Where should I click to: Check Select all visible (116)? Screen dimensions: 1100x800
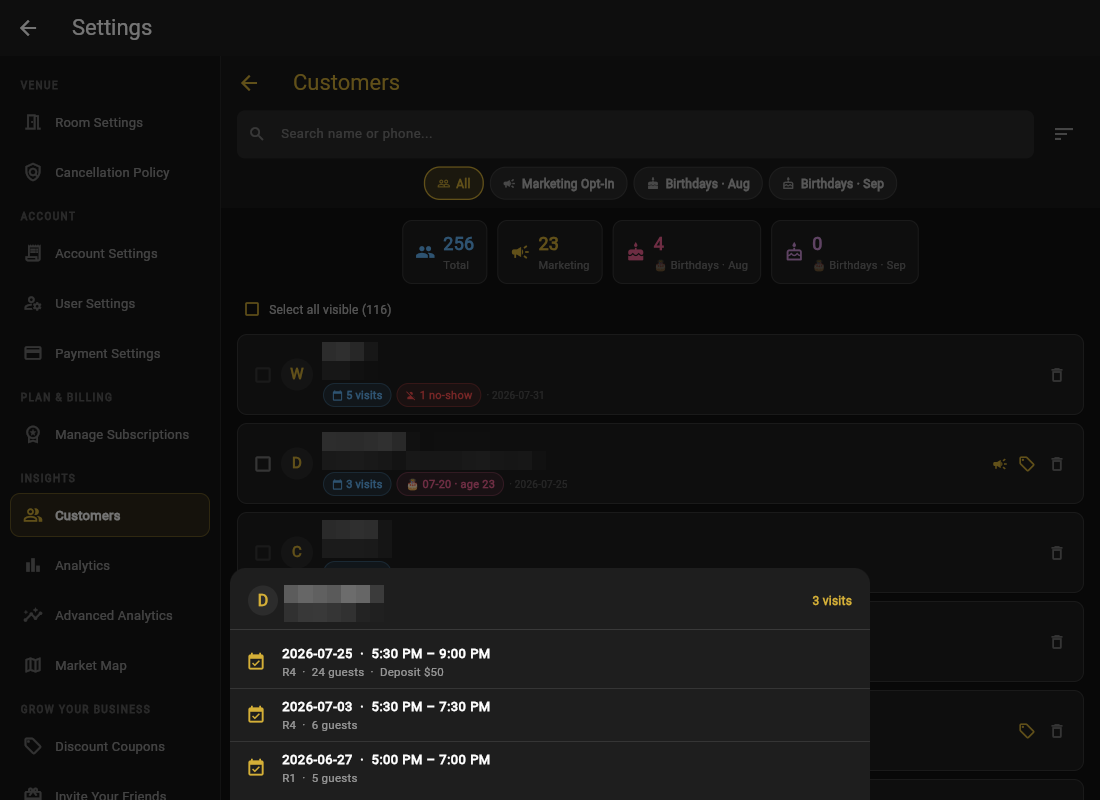[252, 309]
